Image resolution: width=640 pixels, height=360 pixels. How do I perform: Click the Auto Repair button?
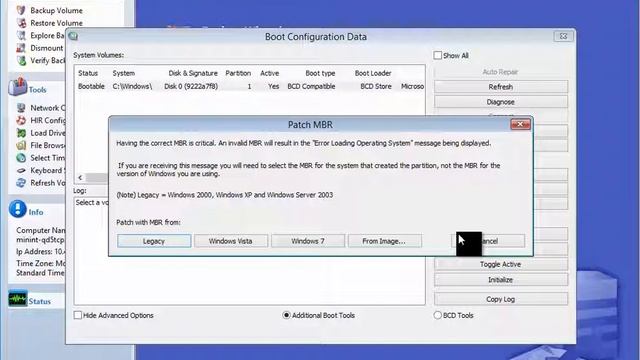pyautogui.click(x=501, y=72)
